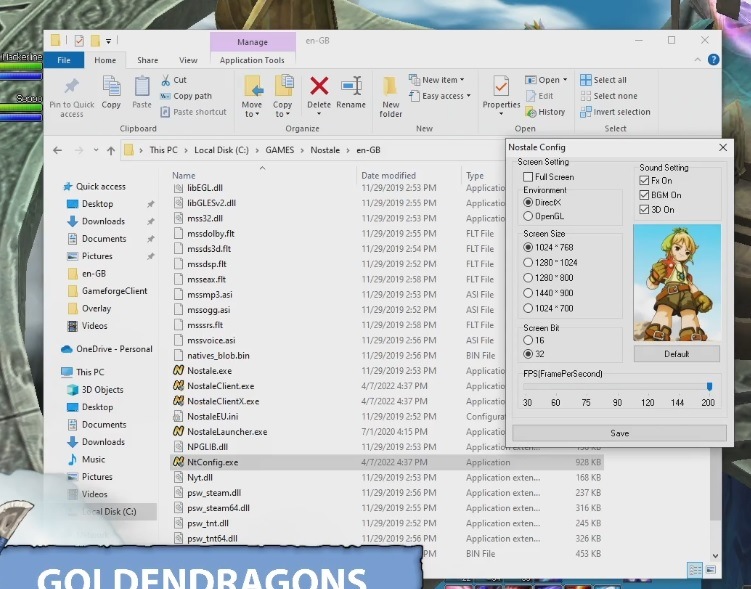Go up one folder level arrow
Screen dimensions: 751x589
111,150
